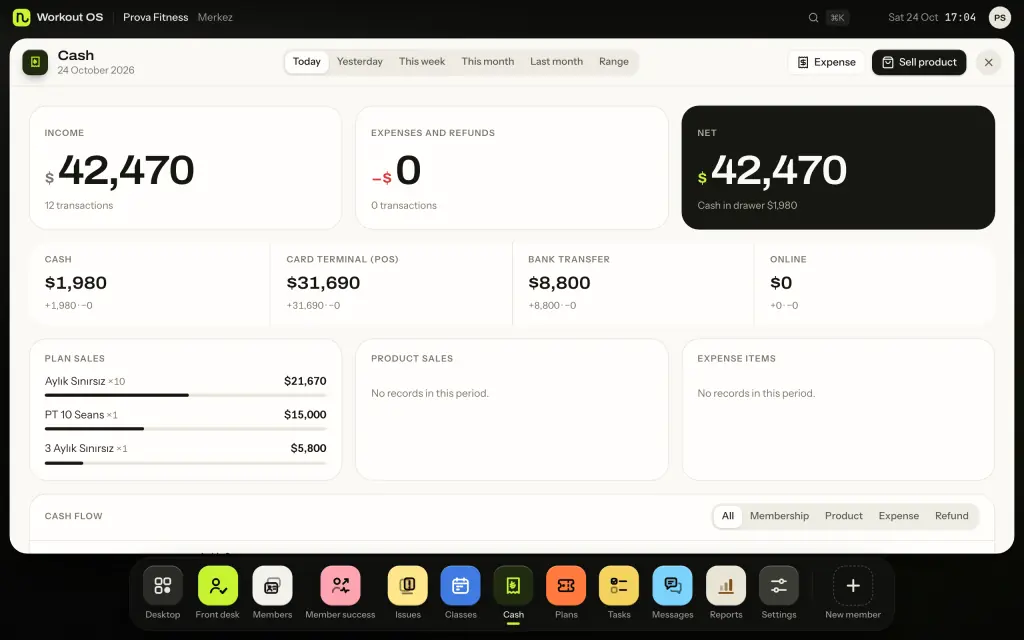Click Product Sales "No records in this period."
Screen dimensions: 1024x640
pyautogui.click(x=430, y=393)
